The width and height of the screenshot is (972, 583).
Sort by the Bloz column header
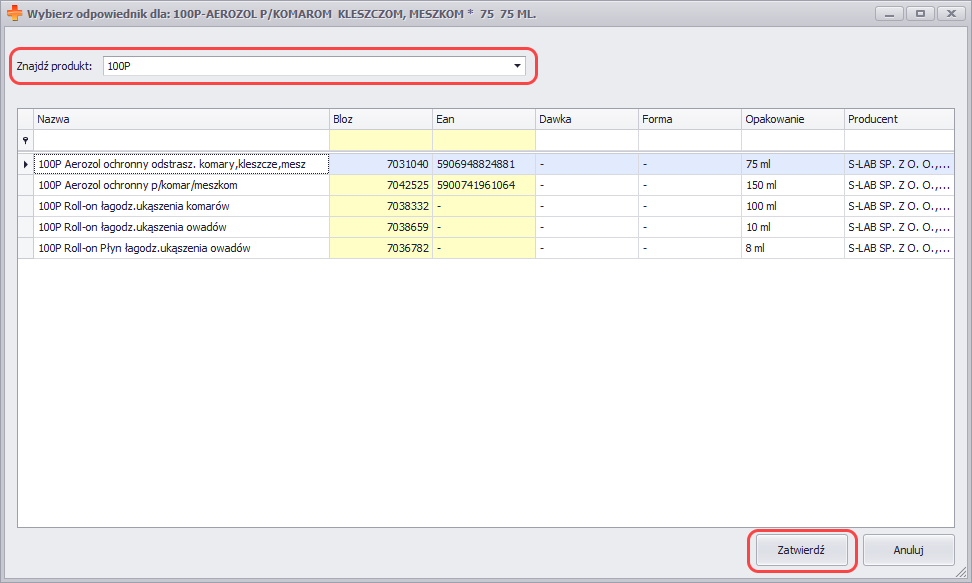380,119
